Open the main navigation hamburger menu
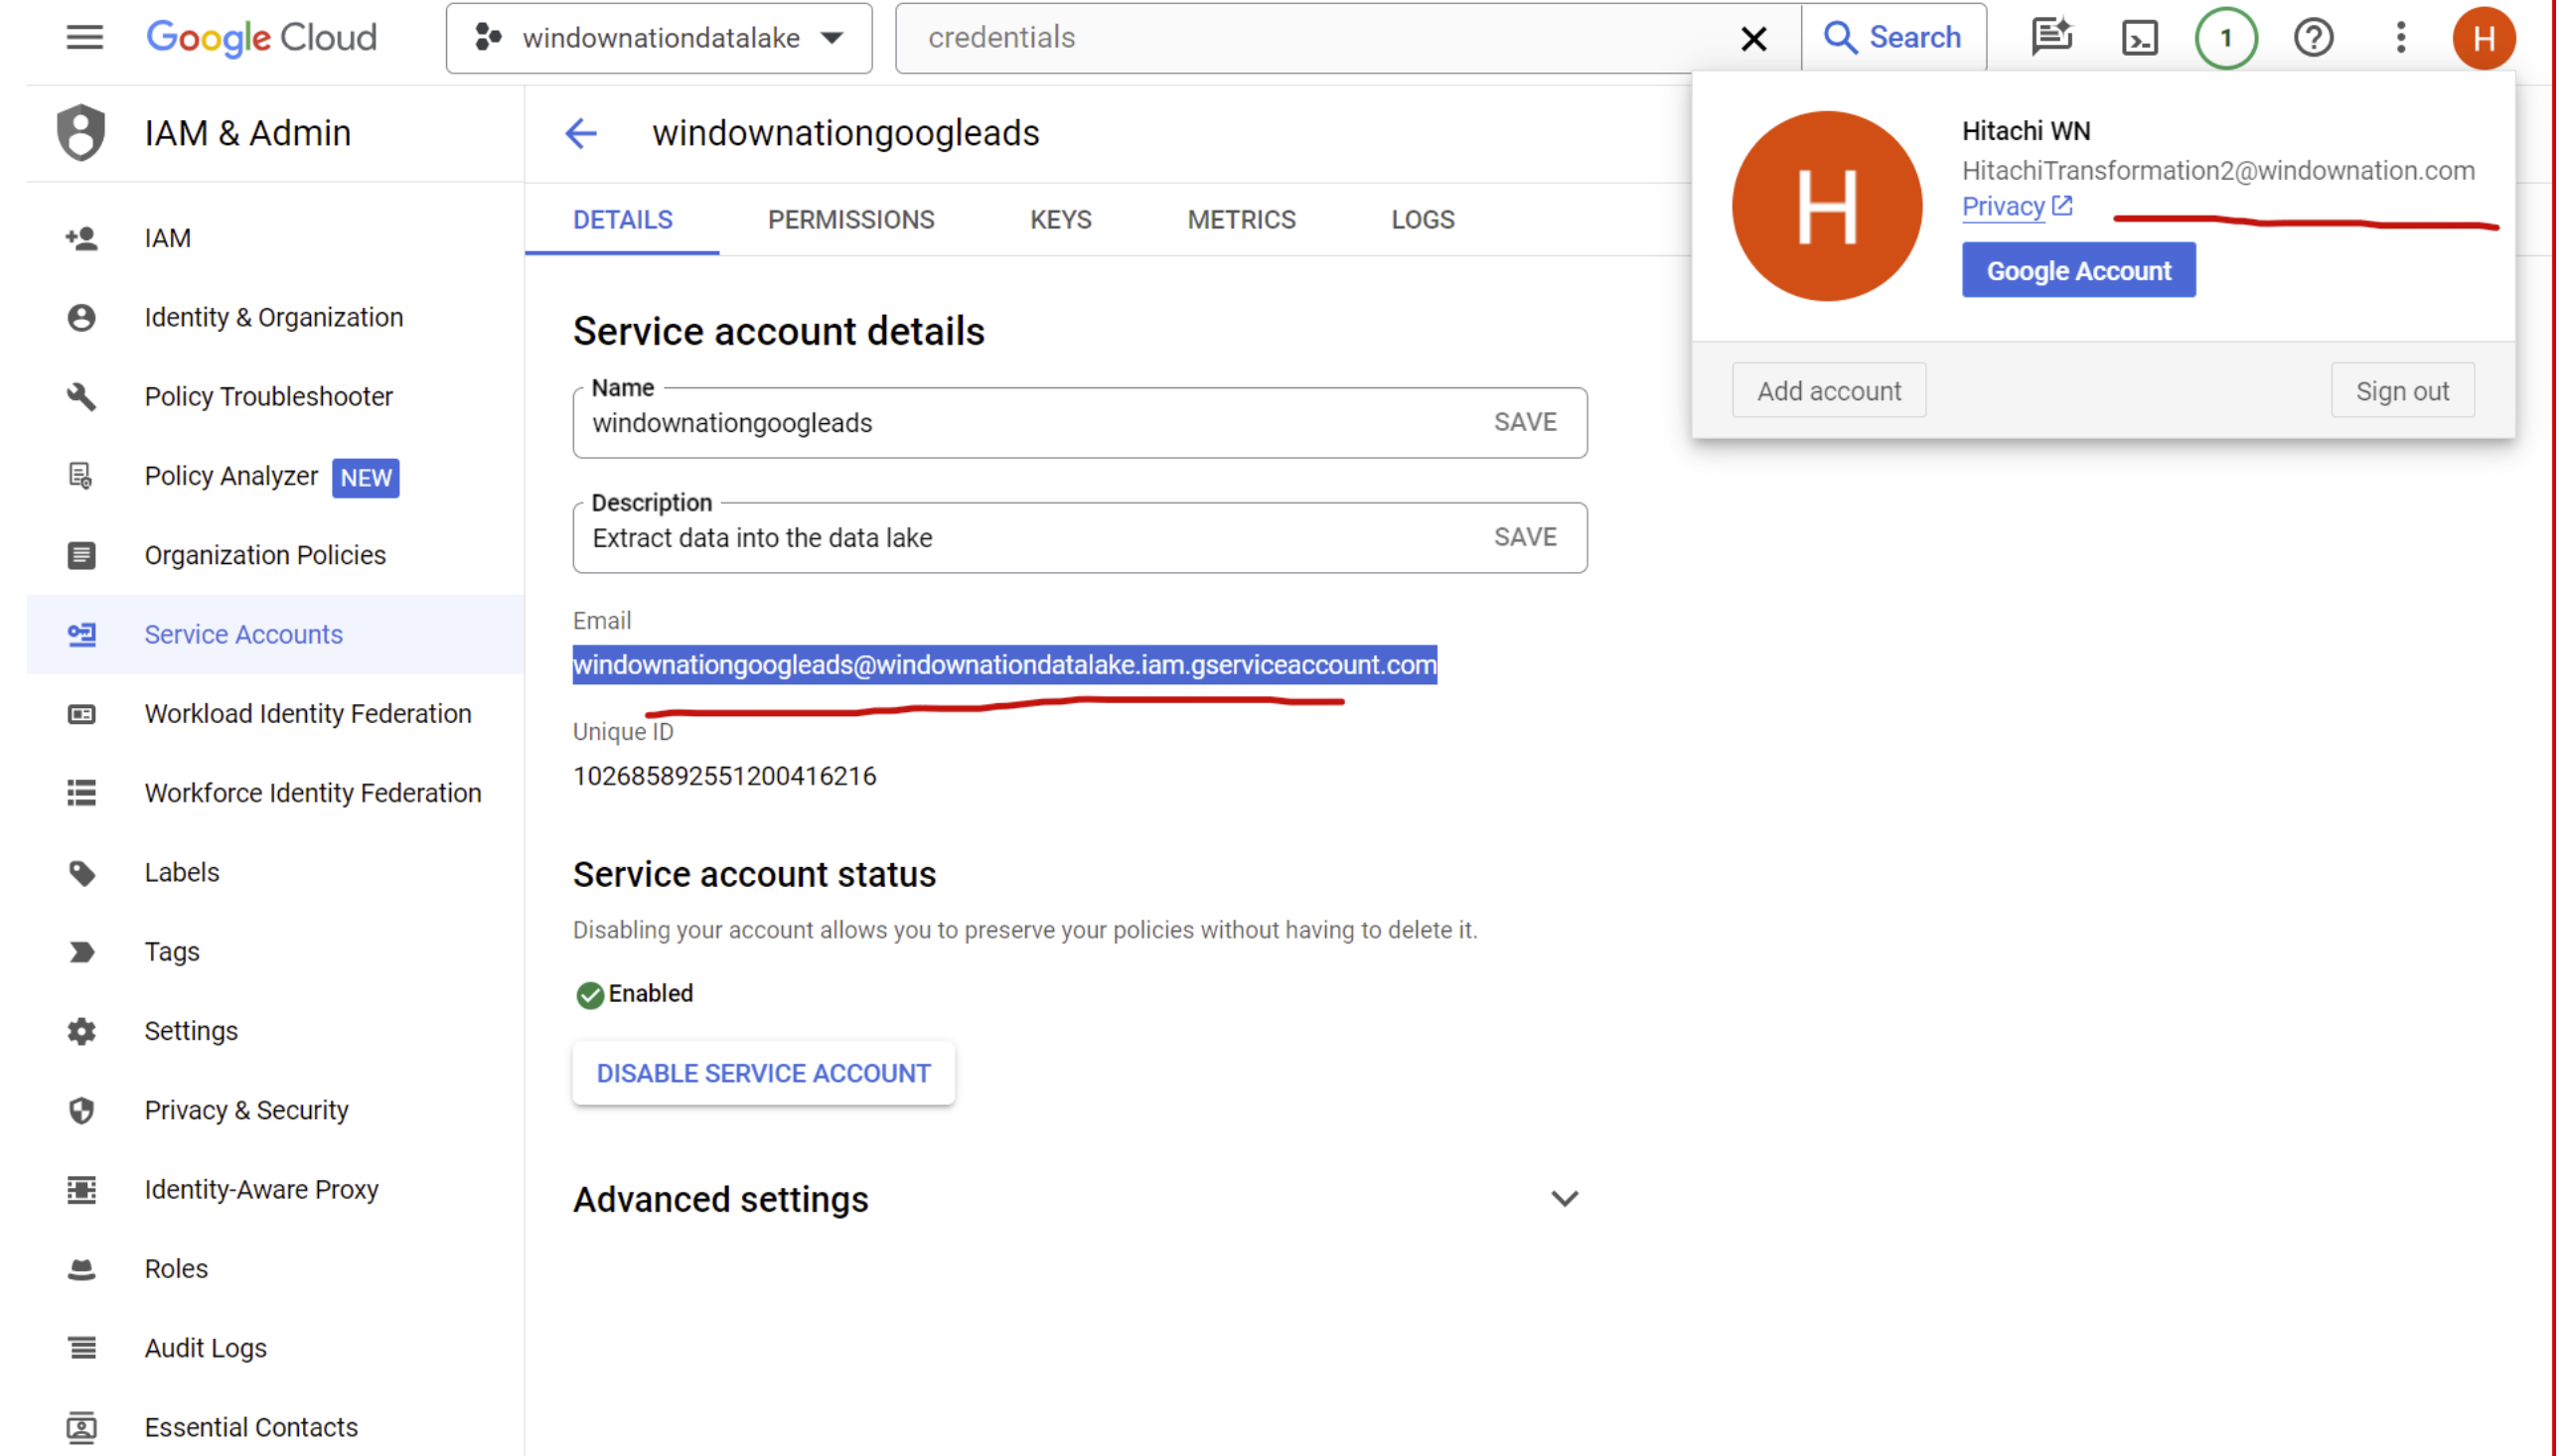 click(85, 38)
